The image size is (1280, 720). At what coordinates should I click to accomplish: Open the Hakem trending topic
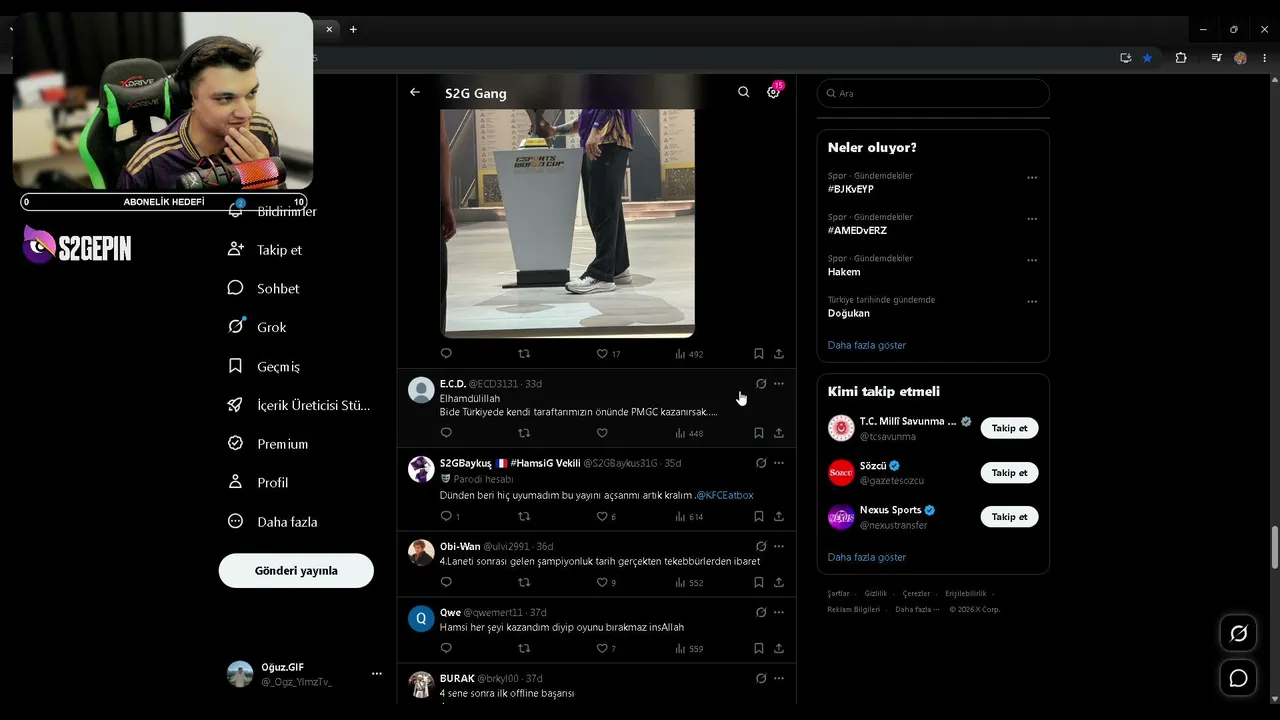[844, 272]
